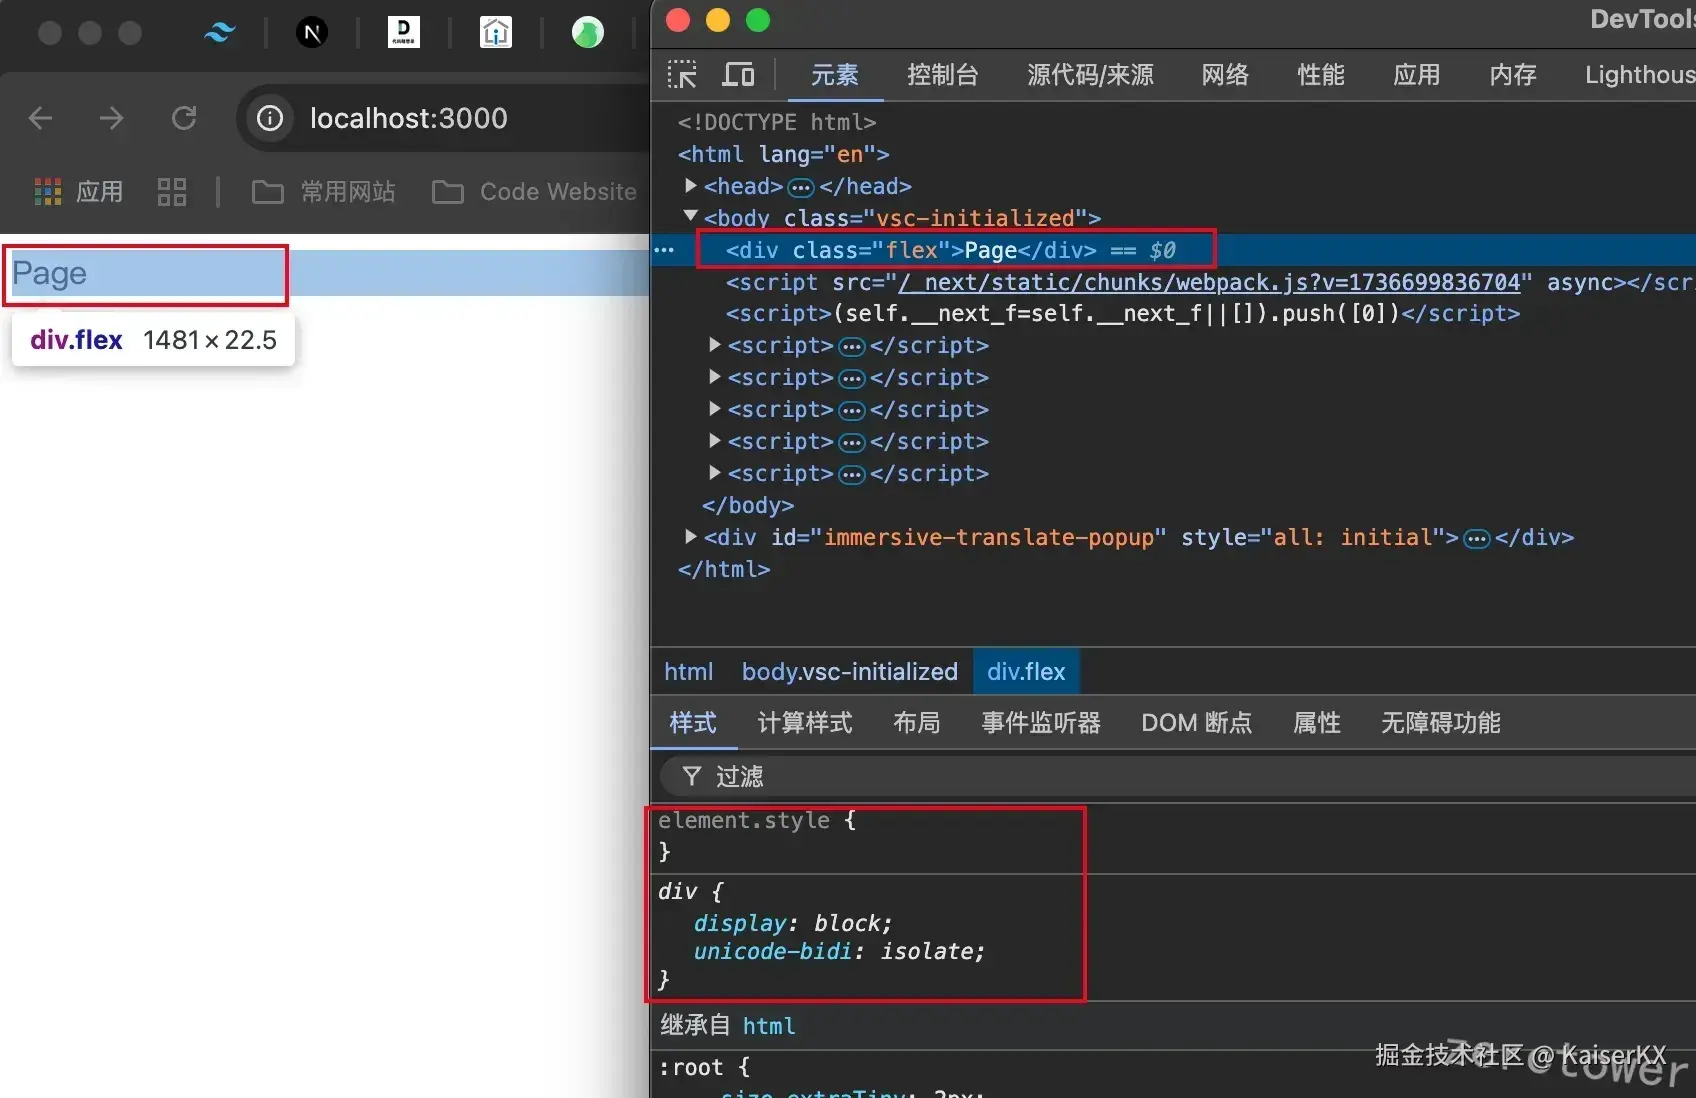Open the 无障碍功能 tab
The width and height of the screenshot is (1696, 1098).
(1441, 723)
